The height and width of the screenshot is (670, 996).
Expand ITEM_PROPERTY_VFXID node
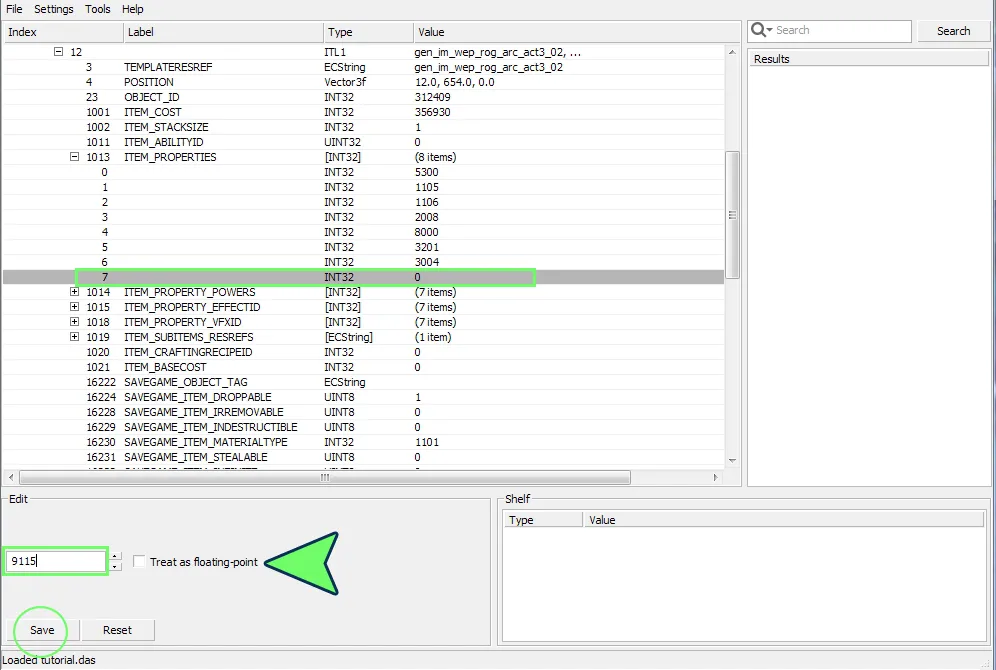tap(74, 322)
